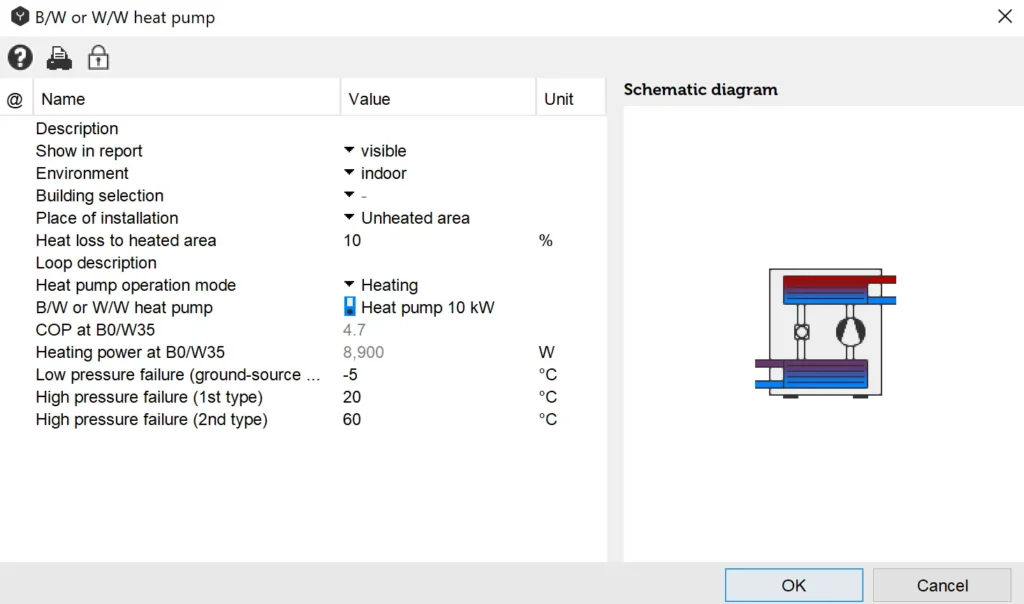This screenshot has height=604, width=1024.
Task: Expand the Building selection dropdown
Action: click(349, 195)
